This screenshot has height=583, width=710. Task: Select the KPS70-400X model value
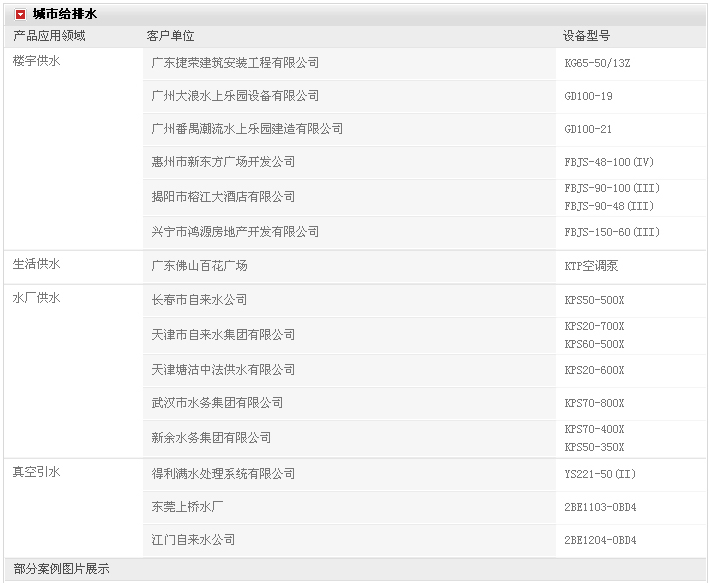click(594, 429)
